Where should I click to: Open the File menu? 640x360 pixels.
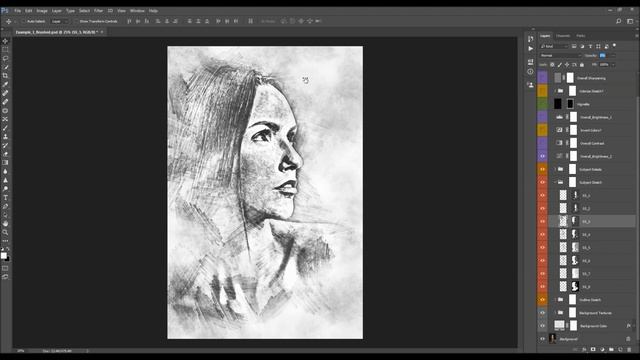18,11
